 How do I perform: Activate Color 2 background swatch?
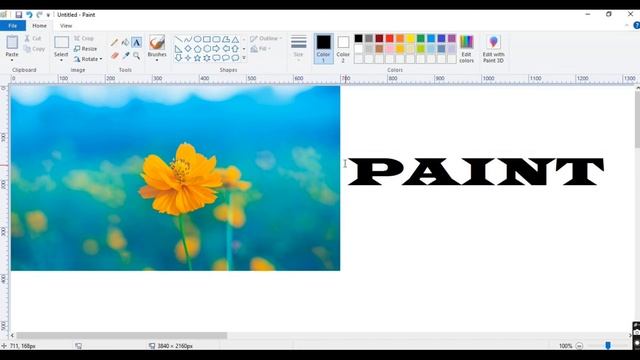click(343, 49)
